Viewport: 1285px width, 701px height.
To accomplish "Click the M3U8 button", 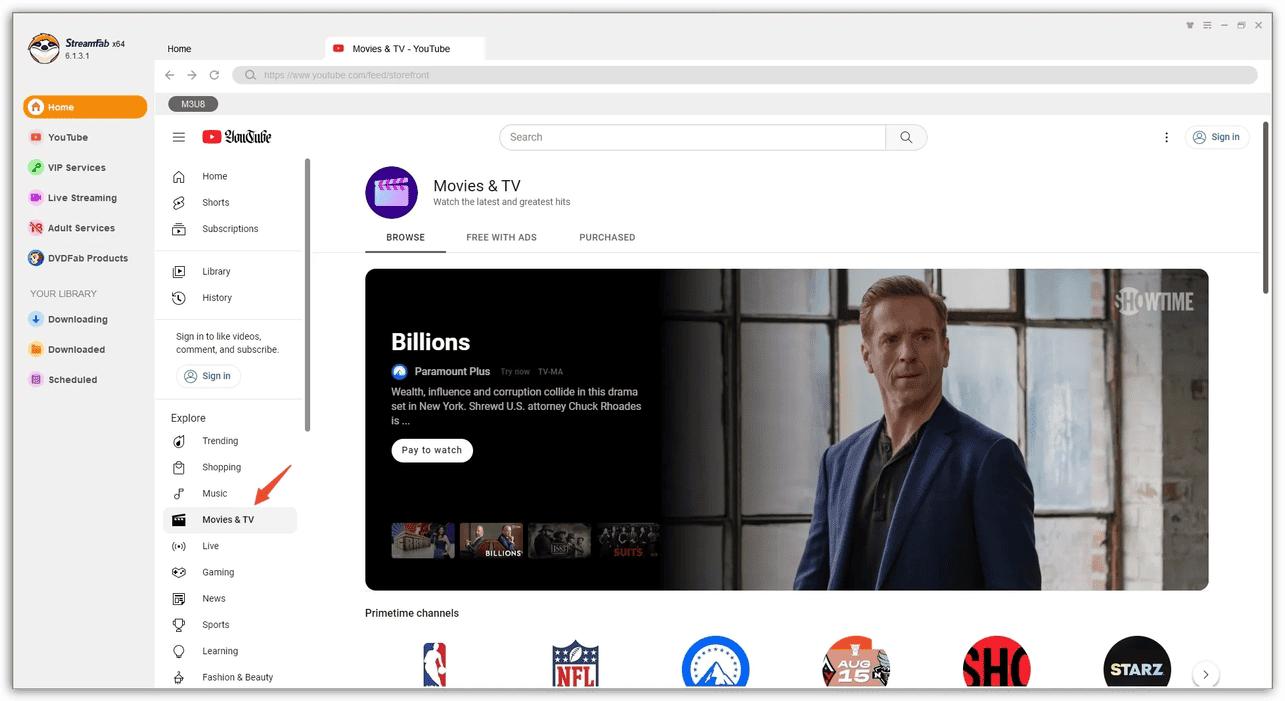I will click(x=193, y=104).
